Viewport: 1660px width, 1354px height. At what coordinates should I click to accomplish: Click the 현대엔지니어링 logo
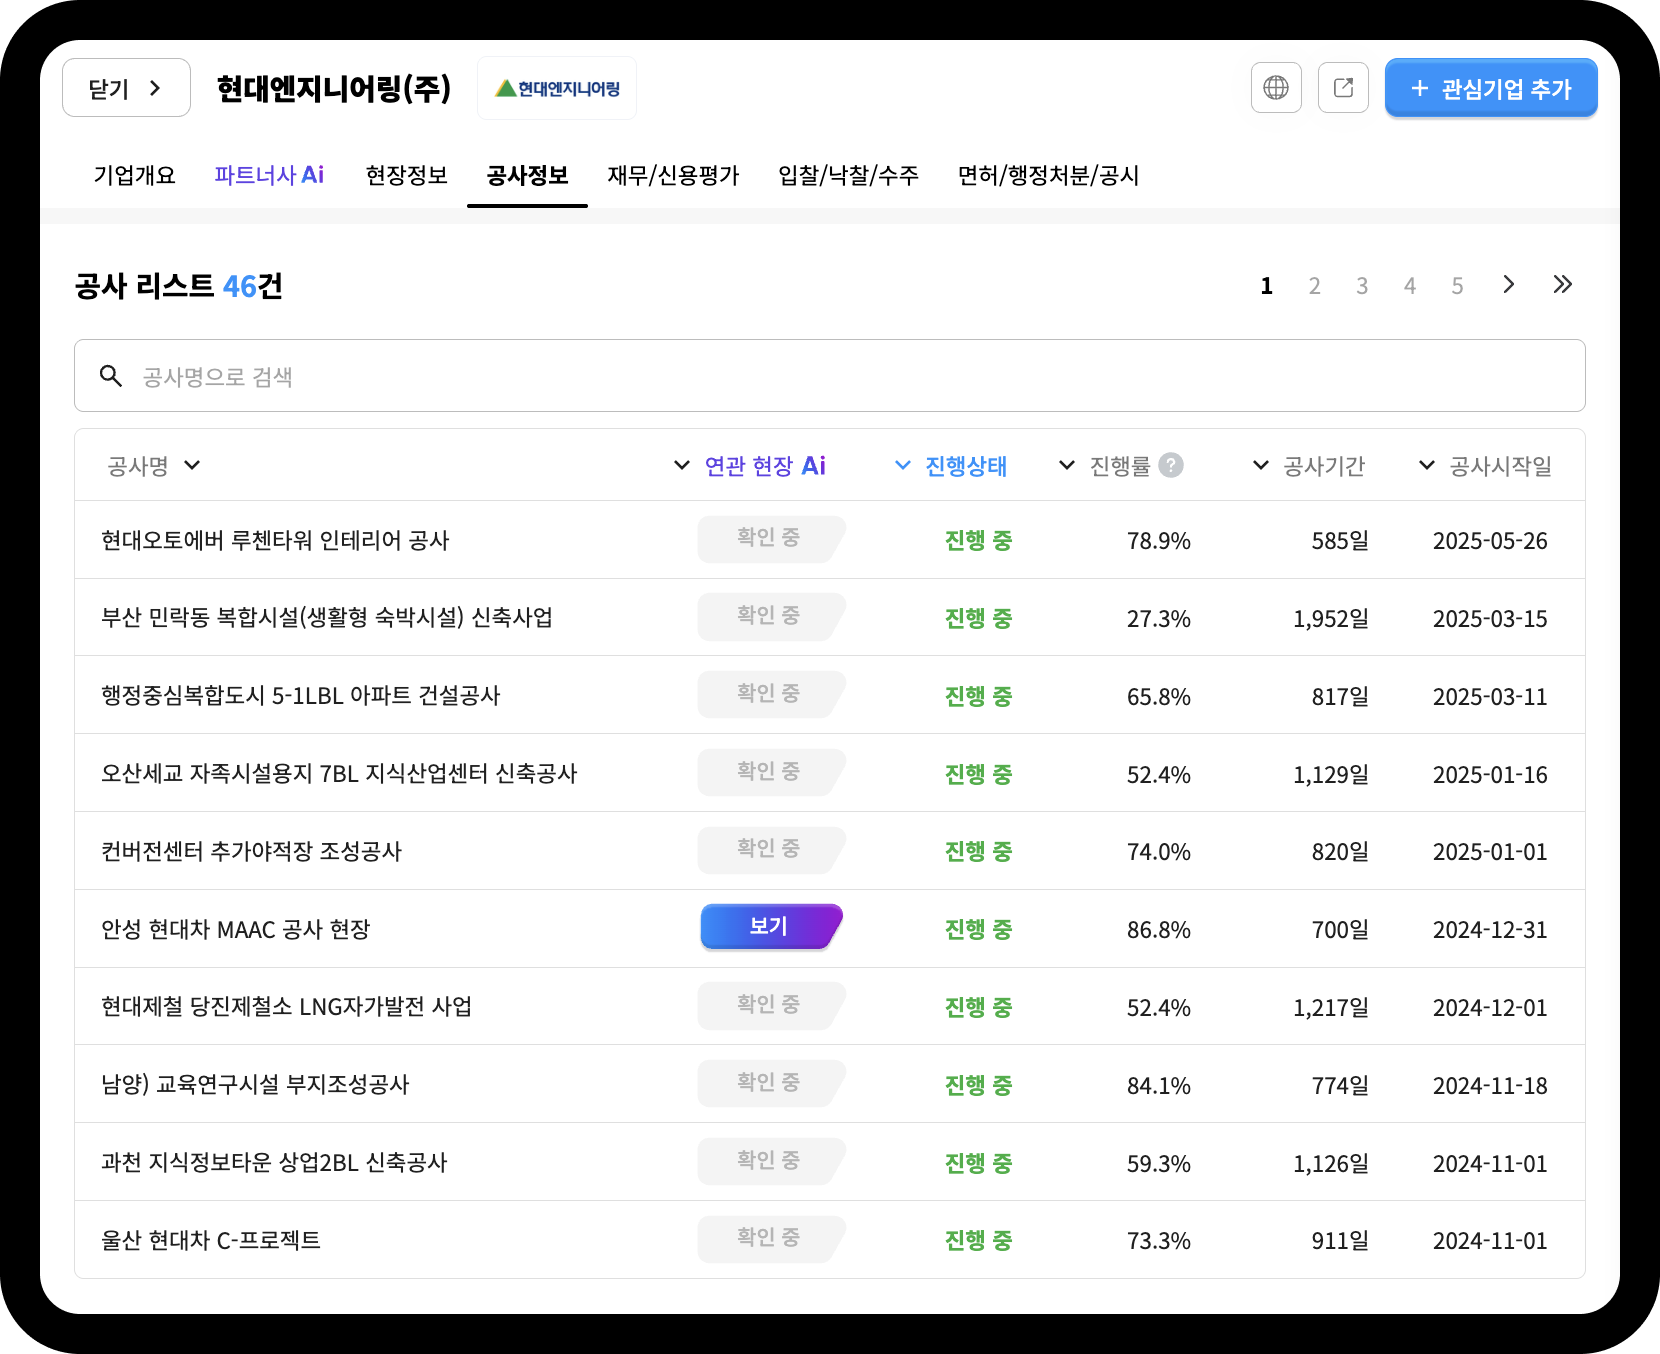[557, 88]
